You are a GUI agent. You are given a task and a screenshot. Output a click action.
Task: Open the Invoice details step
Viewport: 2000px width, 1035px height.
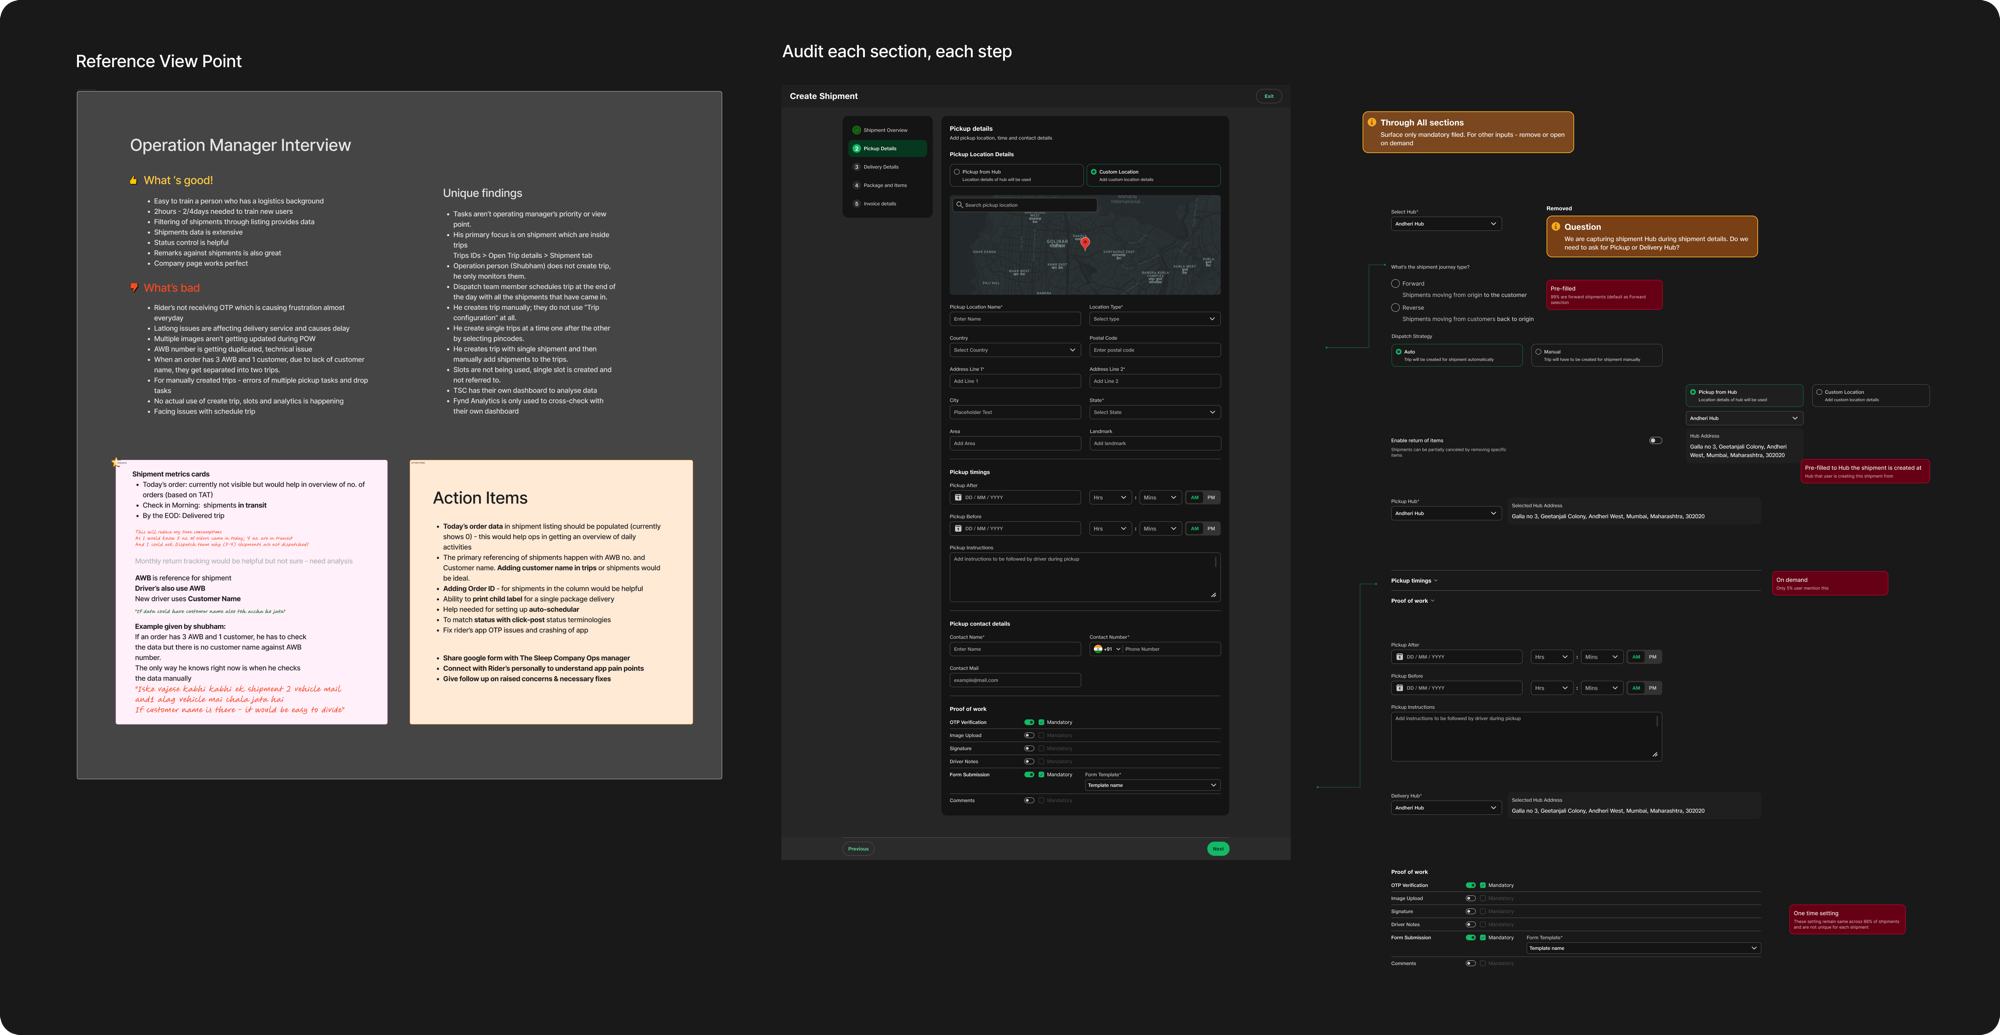(887, 204)
